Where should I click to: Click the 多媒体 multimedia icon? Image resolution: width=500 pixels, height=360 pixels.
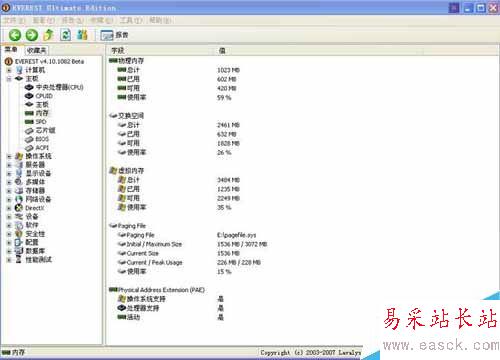[19, 182]
